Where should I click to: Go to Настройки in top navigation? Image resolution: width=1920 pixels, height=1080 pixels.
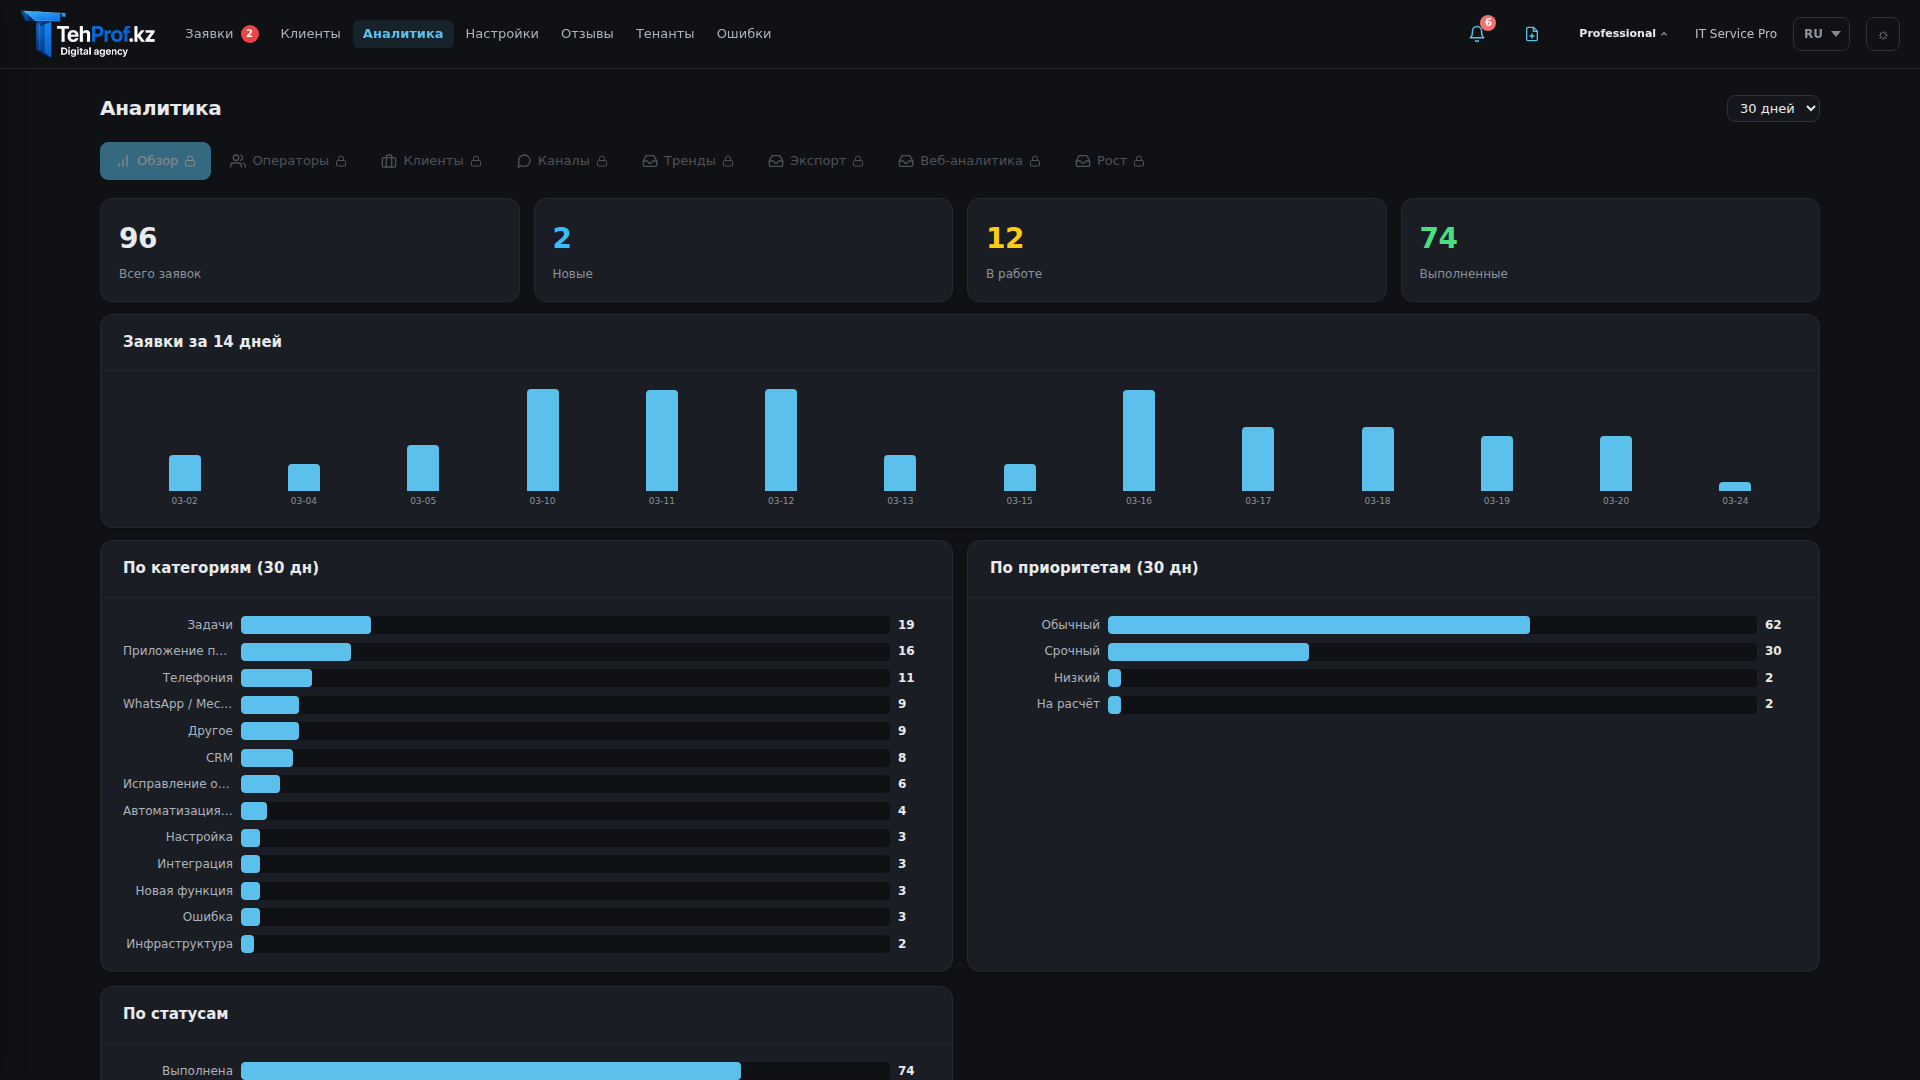click(501, 34)
